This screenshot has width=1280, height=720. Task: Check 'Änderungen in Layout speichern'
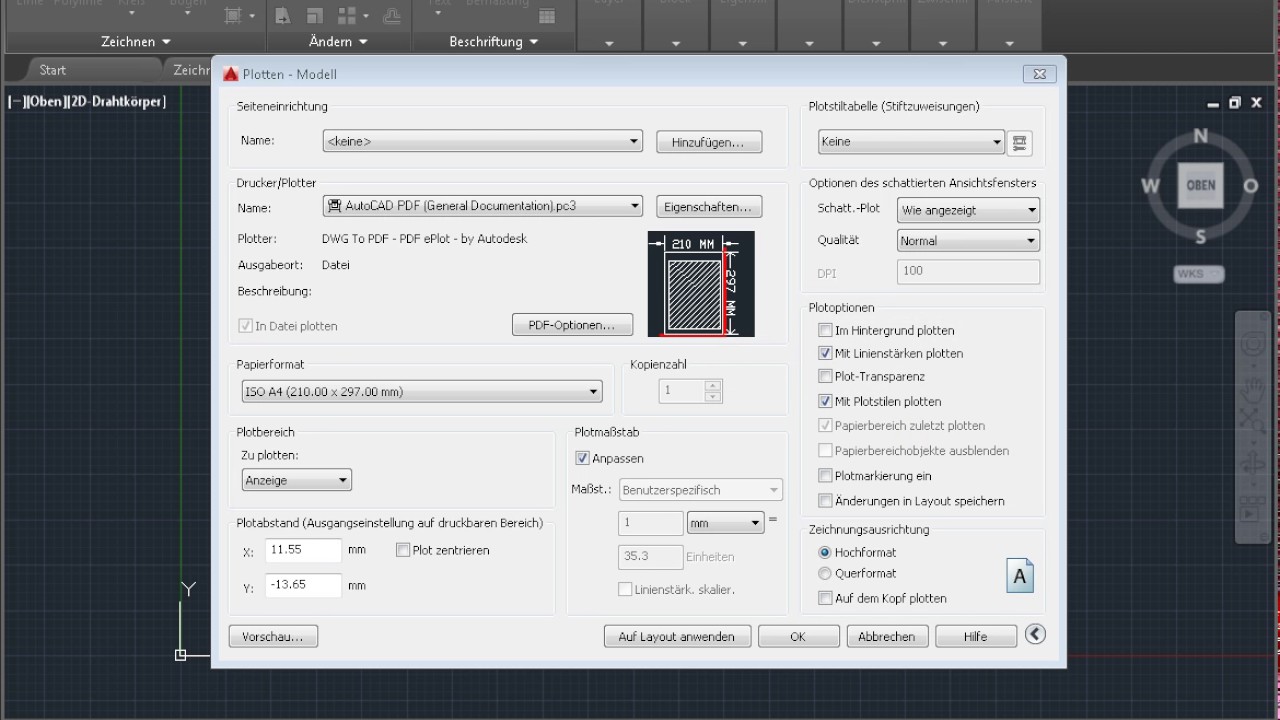point(825,501)
